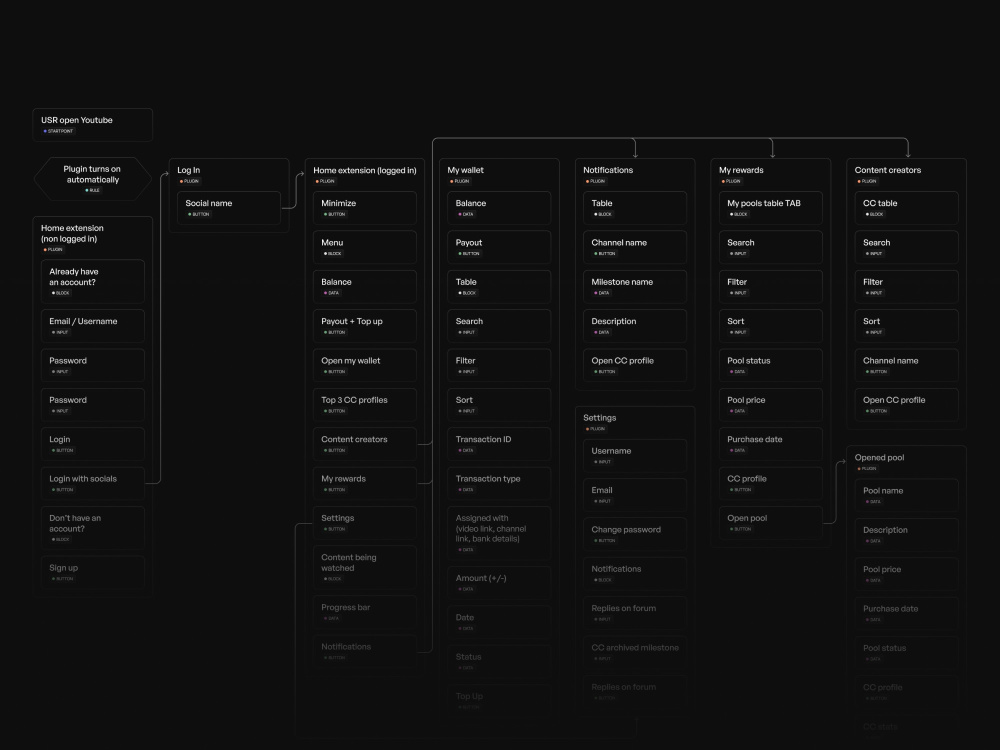Select the 'Change password' card
Image resolution: width=1000 pixels, height=750 pixels.
click(635, 534)
